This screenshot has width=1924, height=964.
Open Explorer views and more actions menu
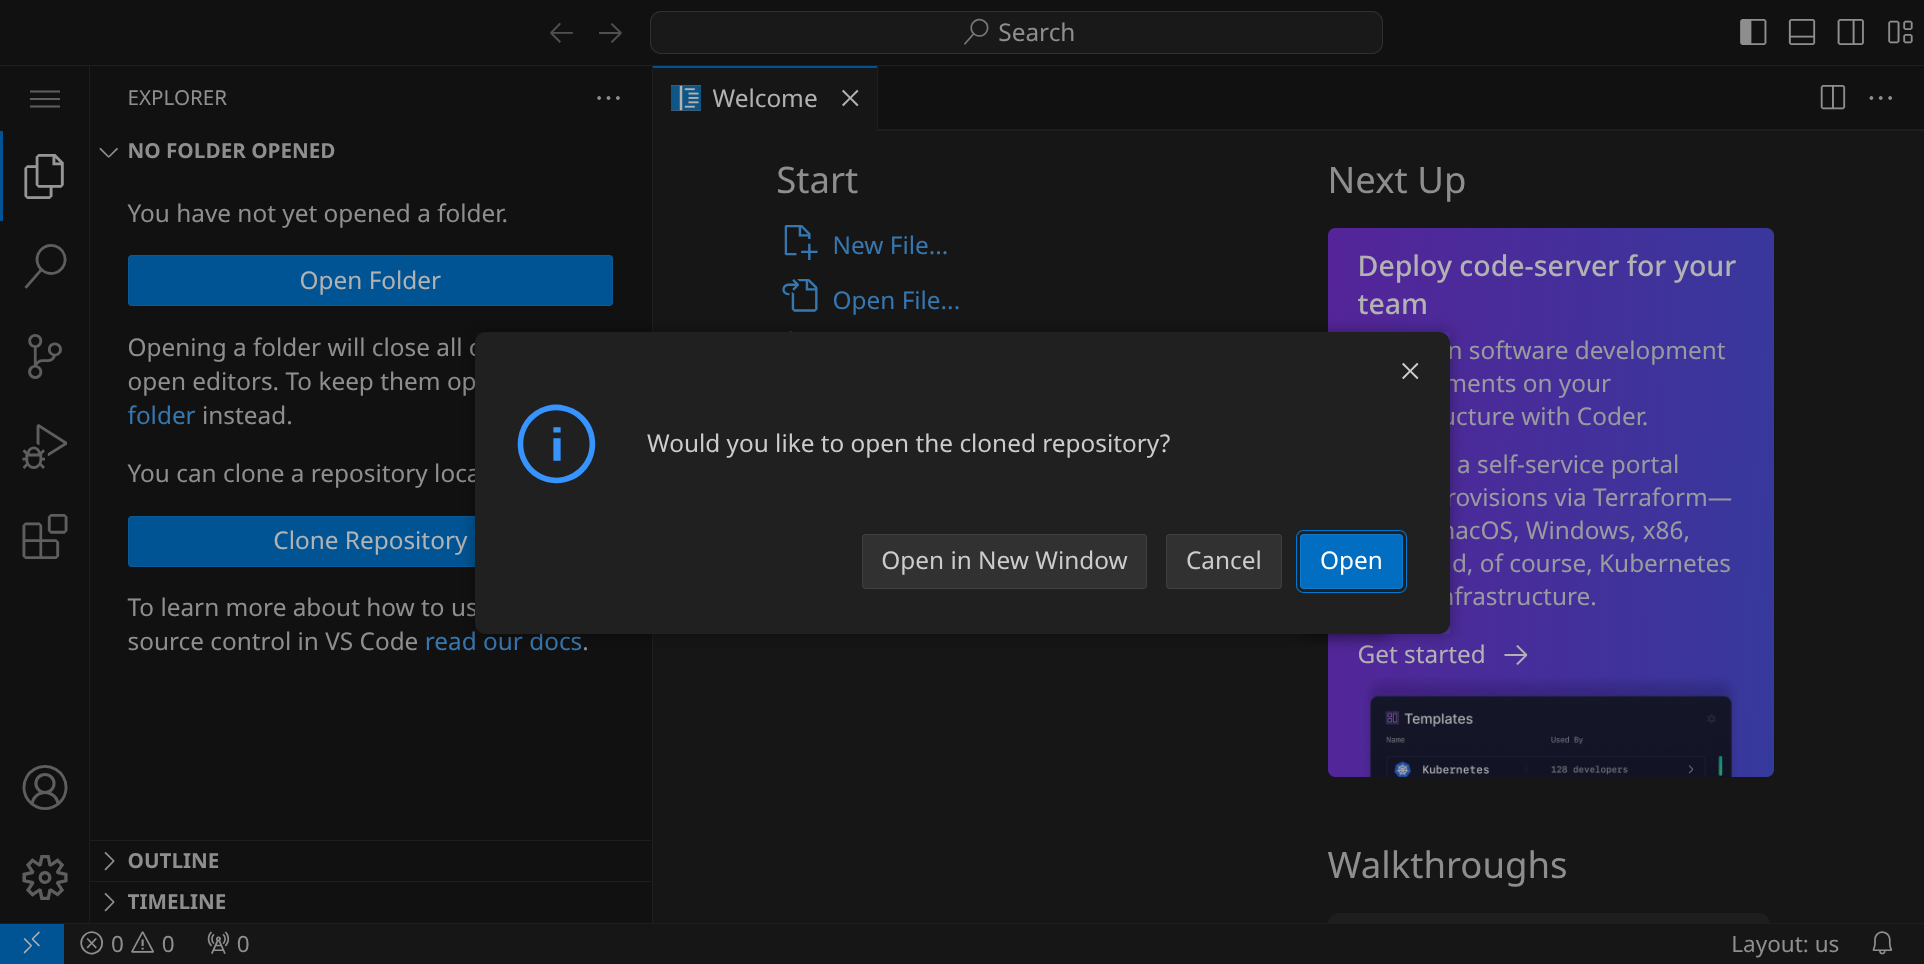608,98
